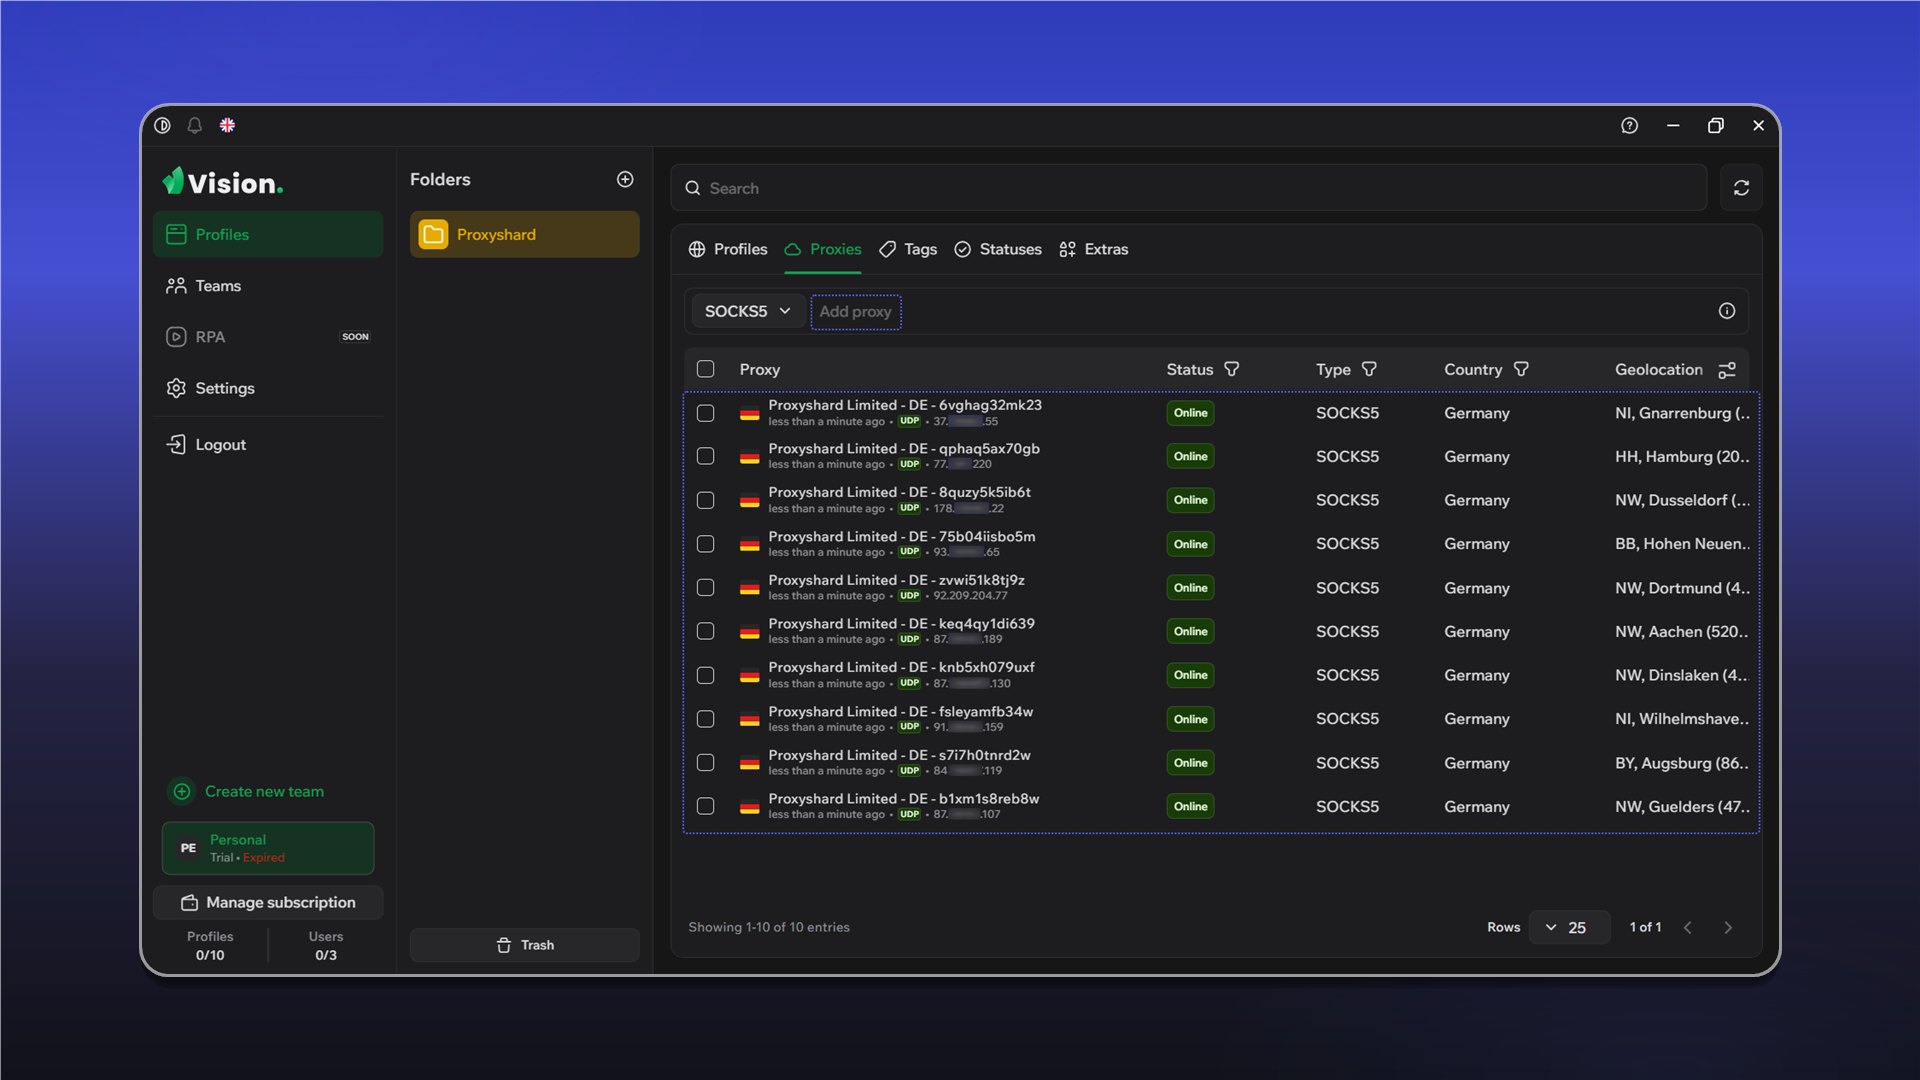Filter by Country funnel icon
This screenshot has height=1080, width=1920.
pos(1521,369)
